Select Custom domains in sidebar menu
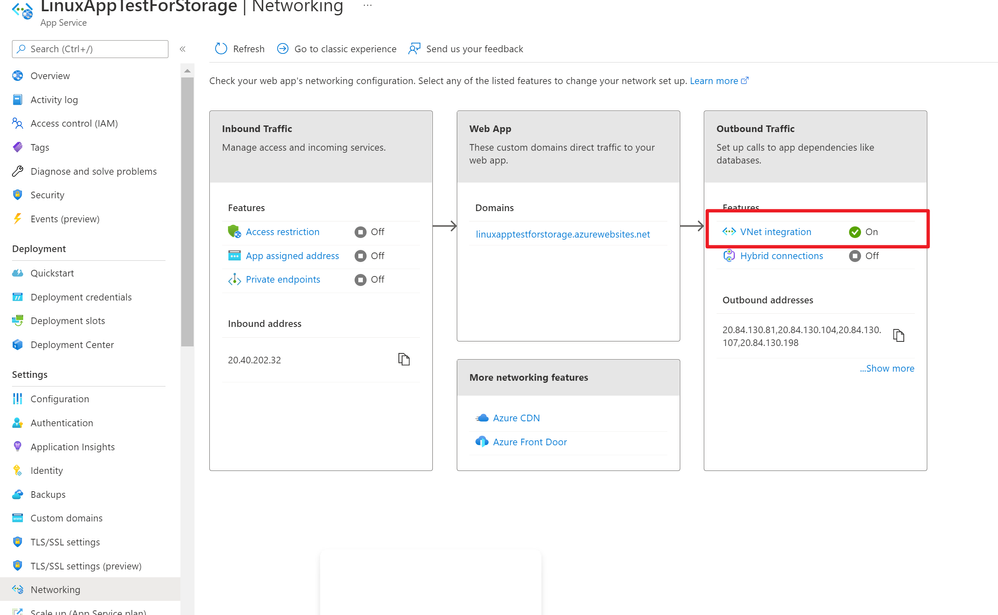Image resolution: width=998 pixels, height=615 pixels. (66, 518)
